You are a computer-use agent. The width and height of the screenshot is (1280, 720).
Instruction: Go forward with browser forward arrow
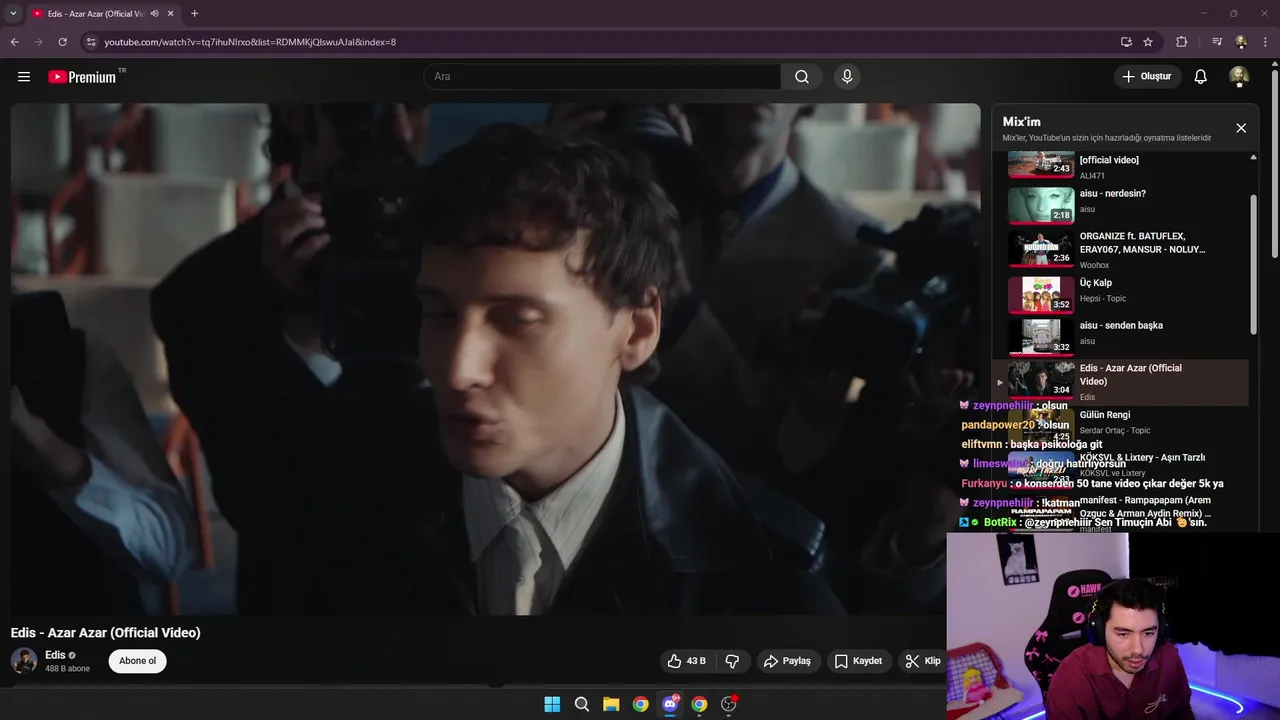pyautogui.click(x=39, y=42)
